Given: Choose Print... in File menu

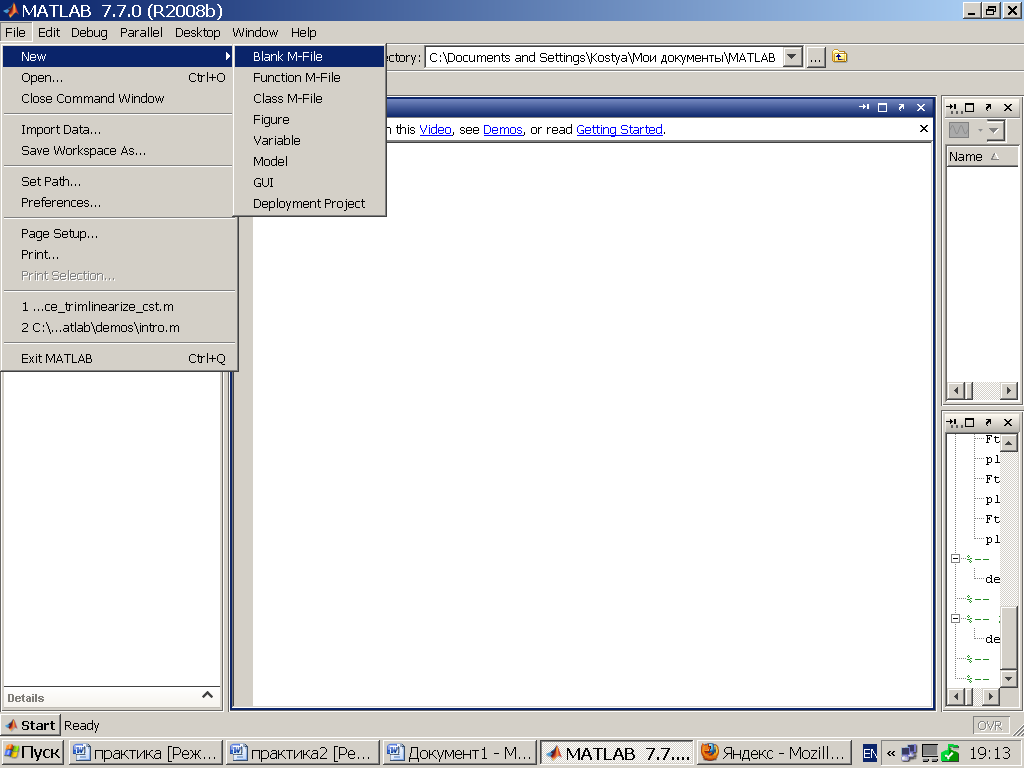Looking at the screenshot, I should 118,254.
